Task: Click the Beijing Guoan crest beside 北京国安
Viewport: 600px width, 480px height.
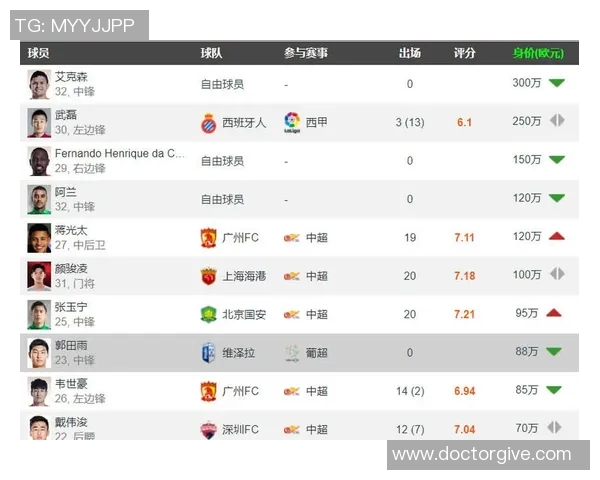Action: 208,314
